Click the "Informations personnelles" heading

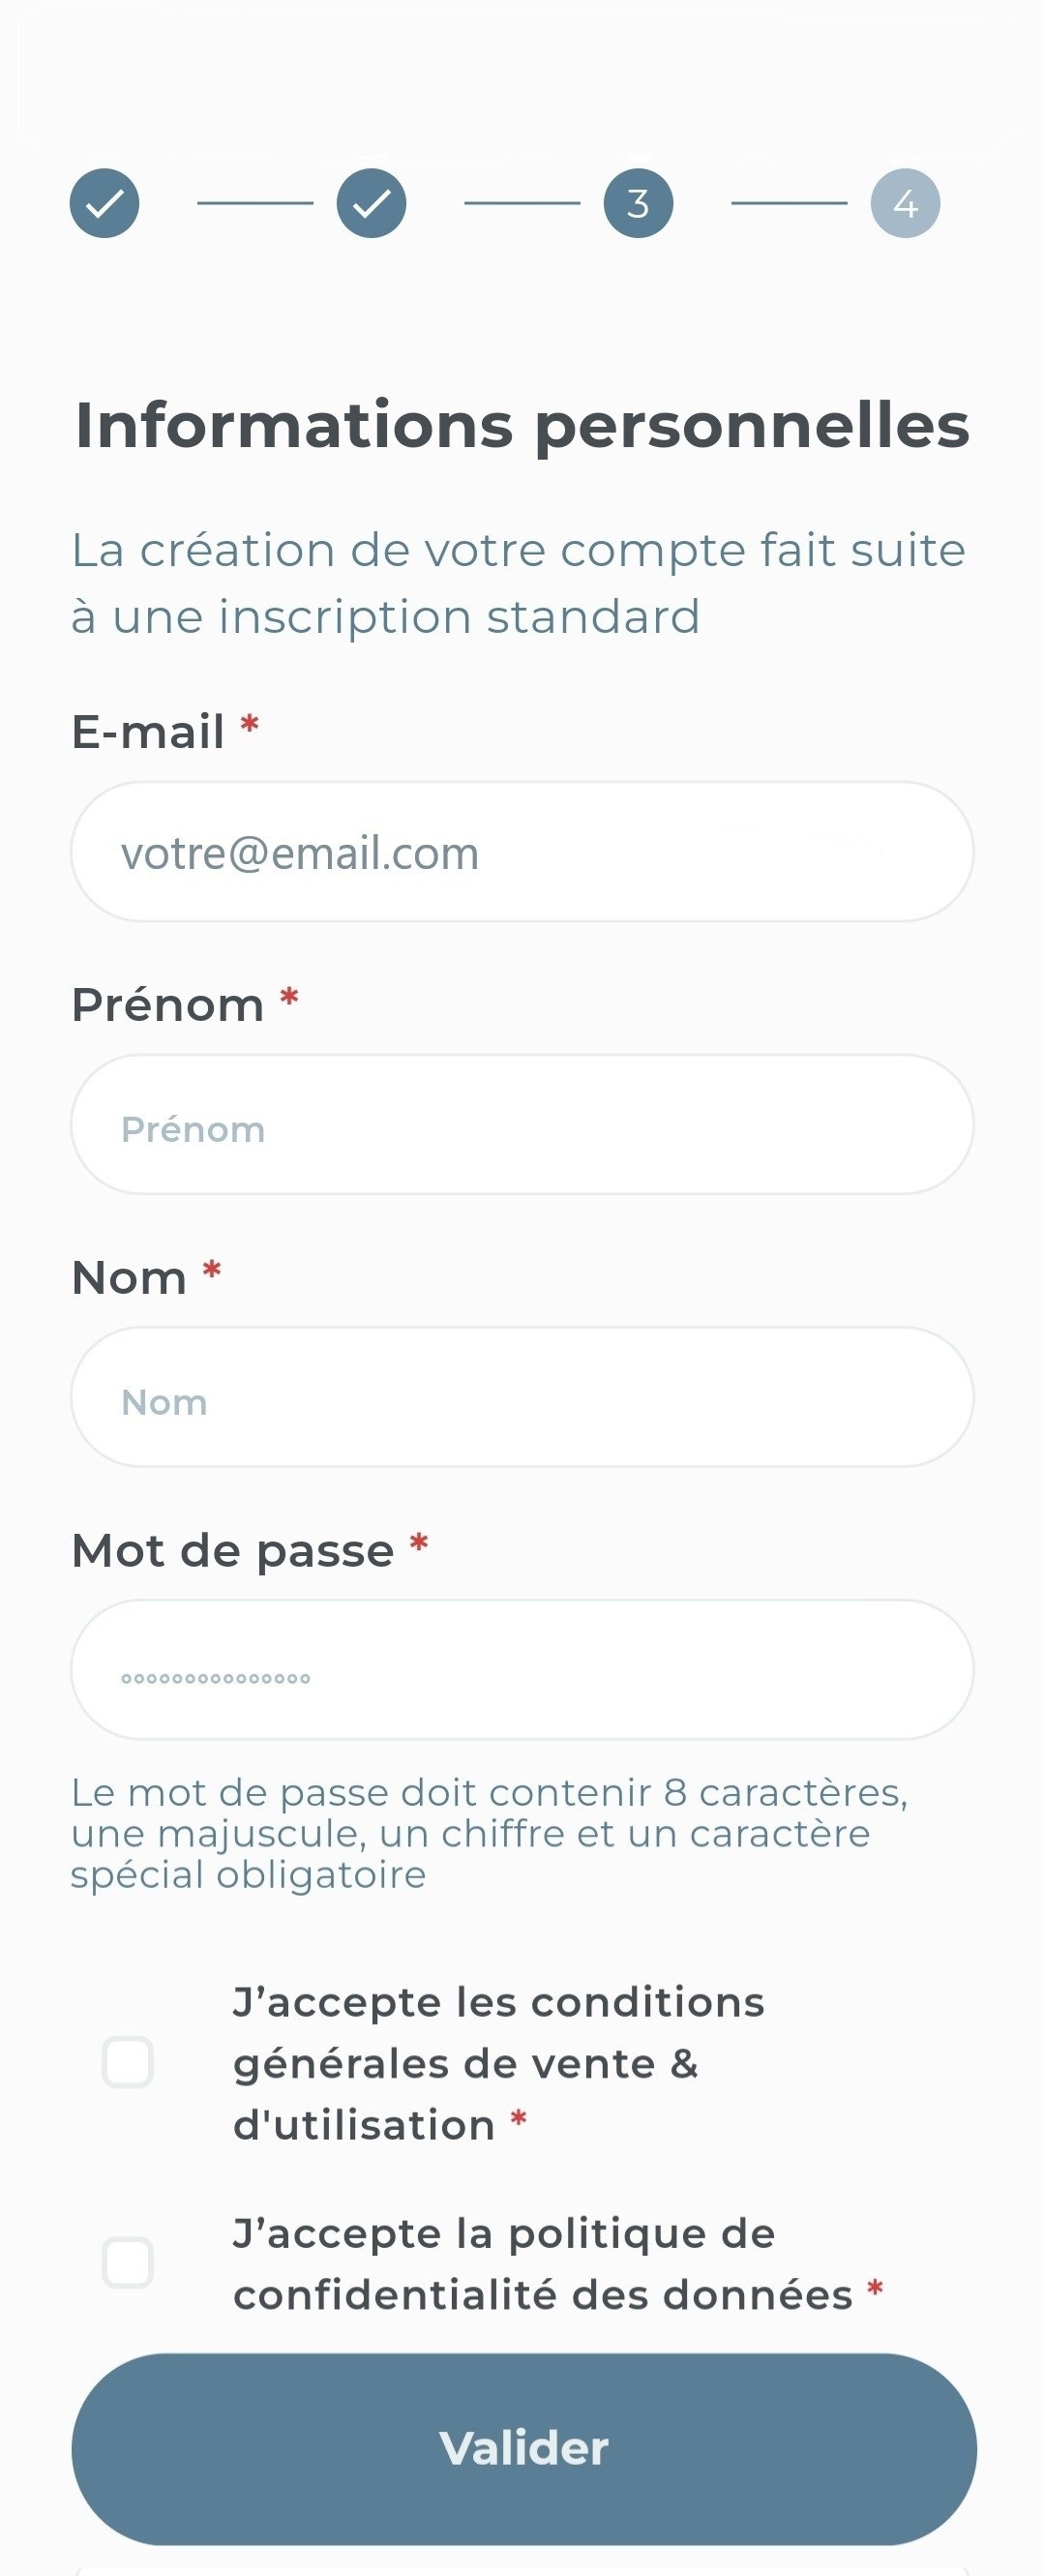[522, 426]
